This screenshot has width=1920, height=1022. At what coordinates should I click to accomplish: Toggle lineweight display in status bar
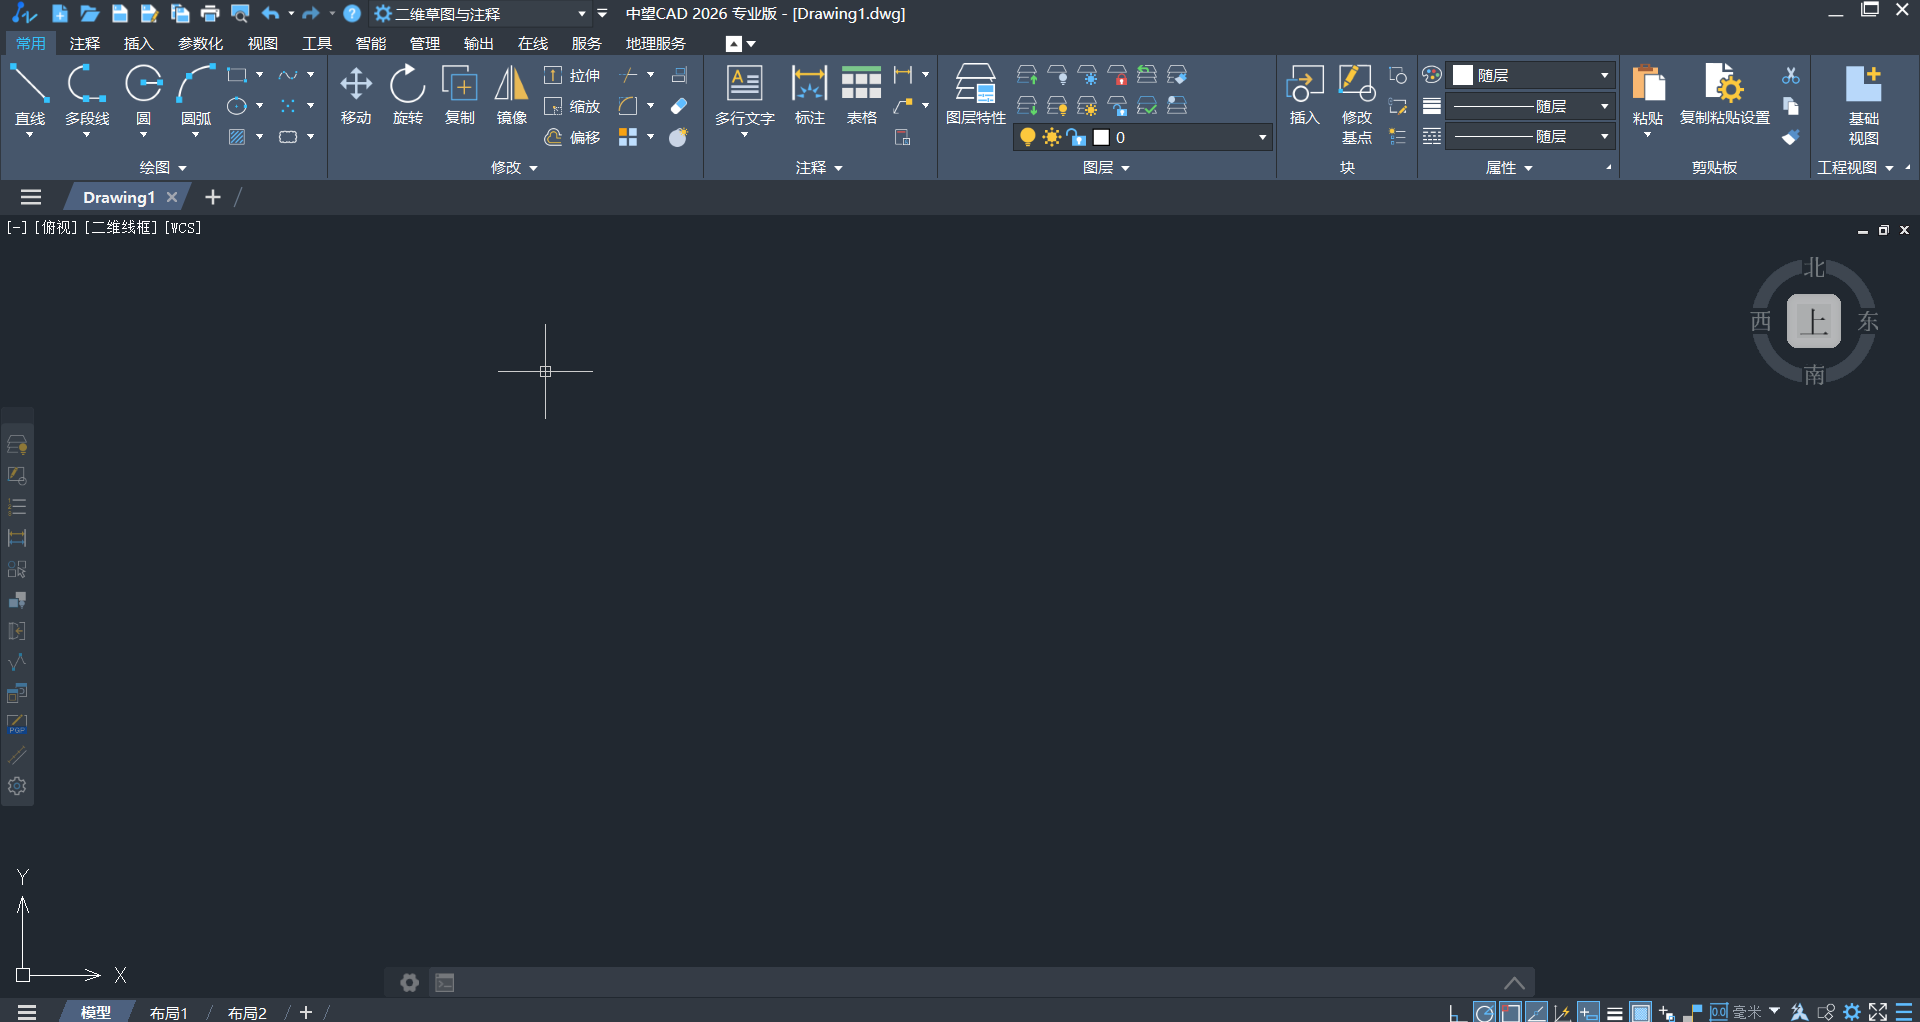point(1615,1013)
